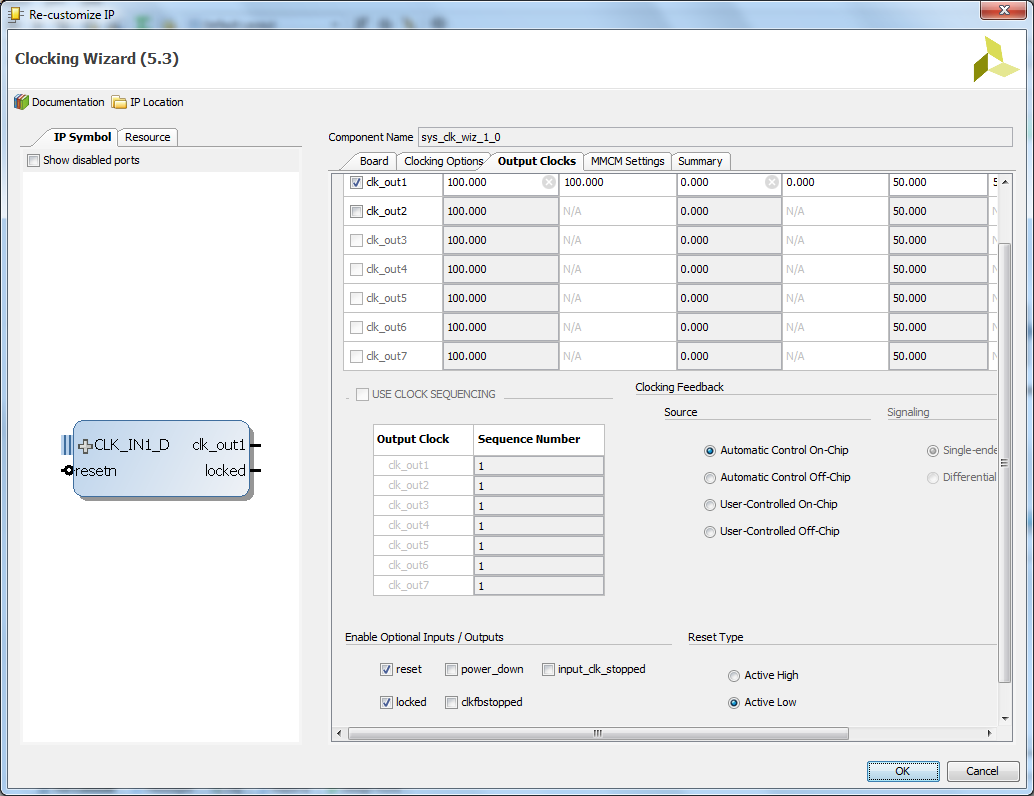Select Automatic Control Off-Chip feedback source
The image size is (1034, 796).
[710, 478]
